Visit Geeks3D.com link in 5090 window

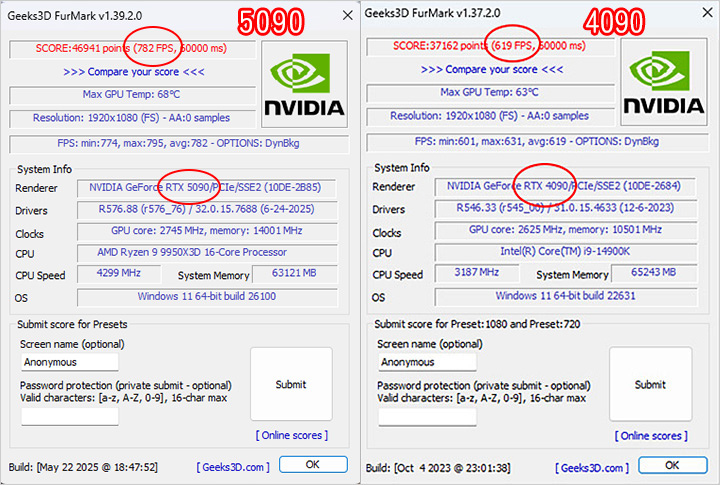click(233, 467)
